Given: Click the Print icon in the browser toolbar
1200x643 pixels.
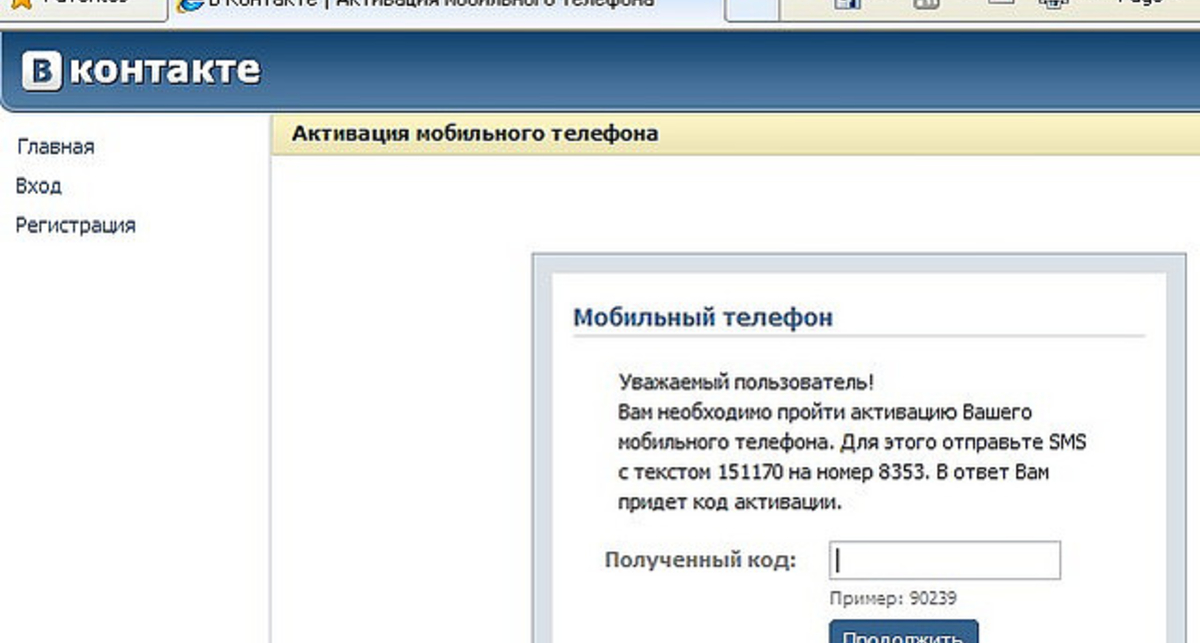Looking at the screenshot, I should (1053, 4).
